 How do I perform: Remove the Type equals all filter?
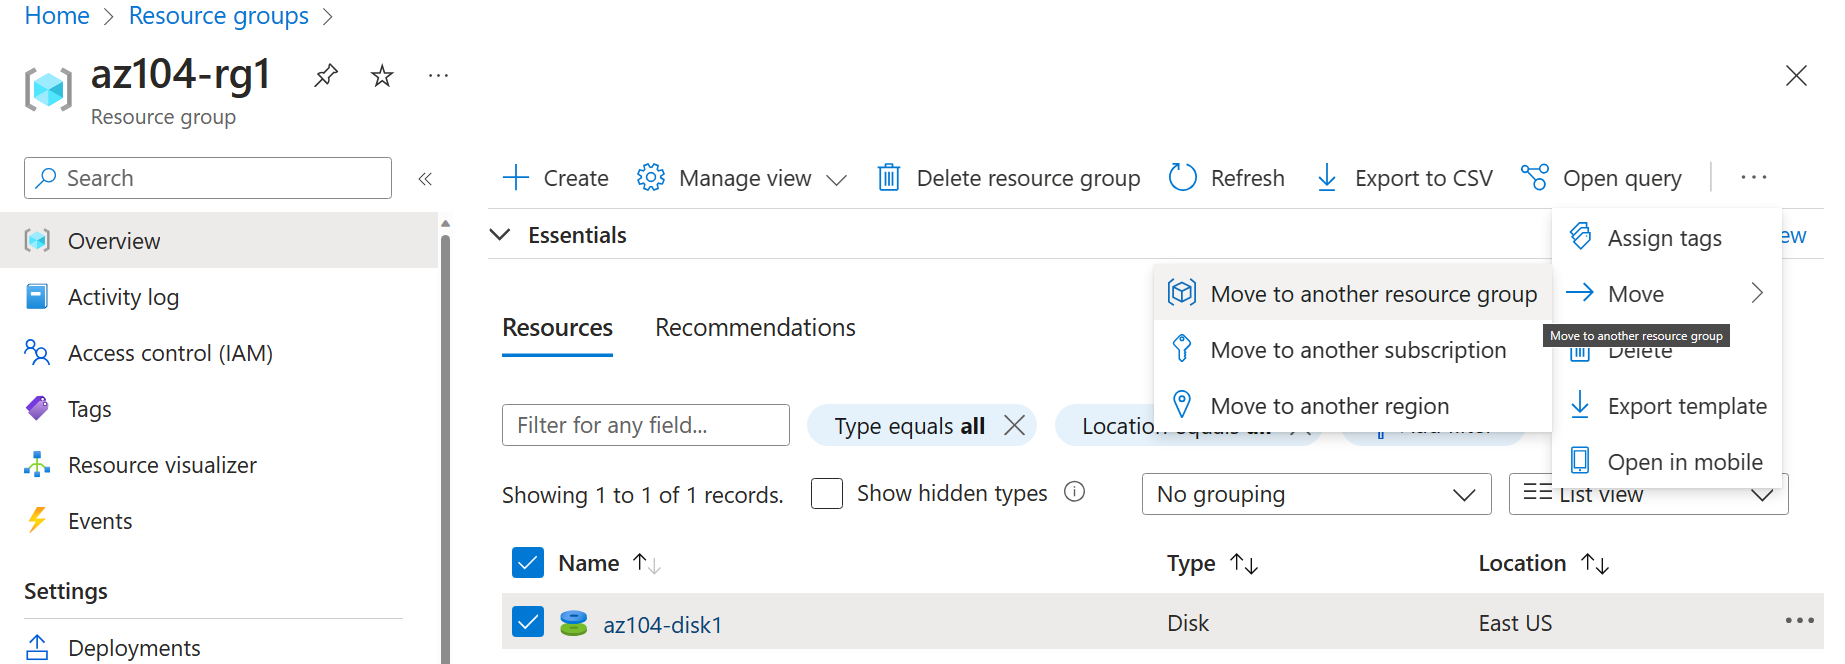1014,426
